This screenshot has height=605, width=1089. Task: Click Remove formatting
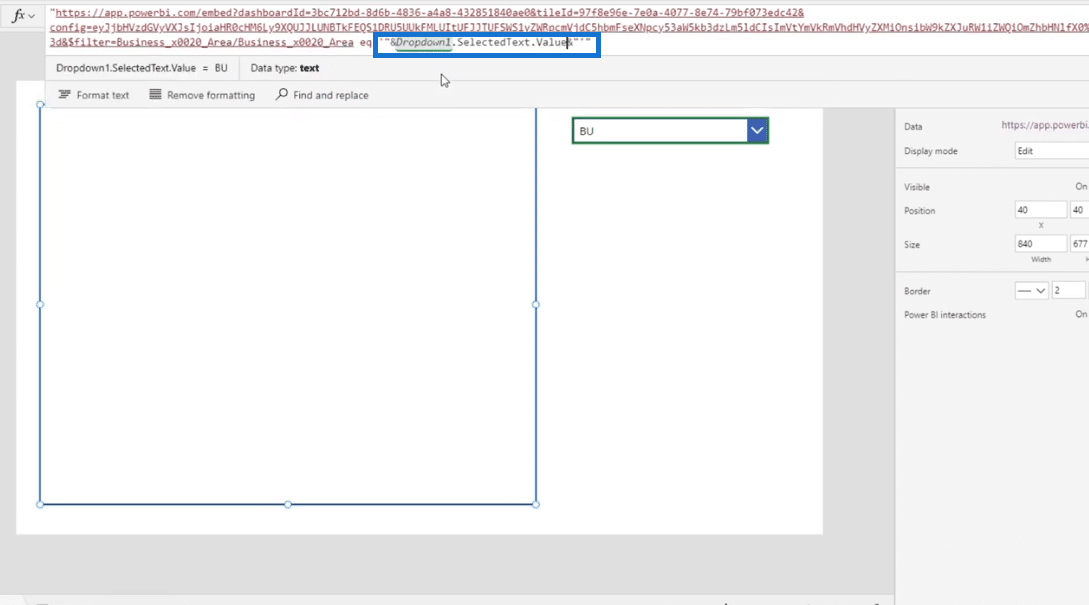[x=202, y=95]
